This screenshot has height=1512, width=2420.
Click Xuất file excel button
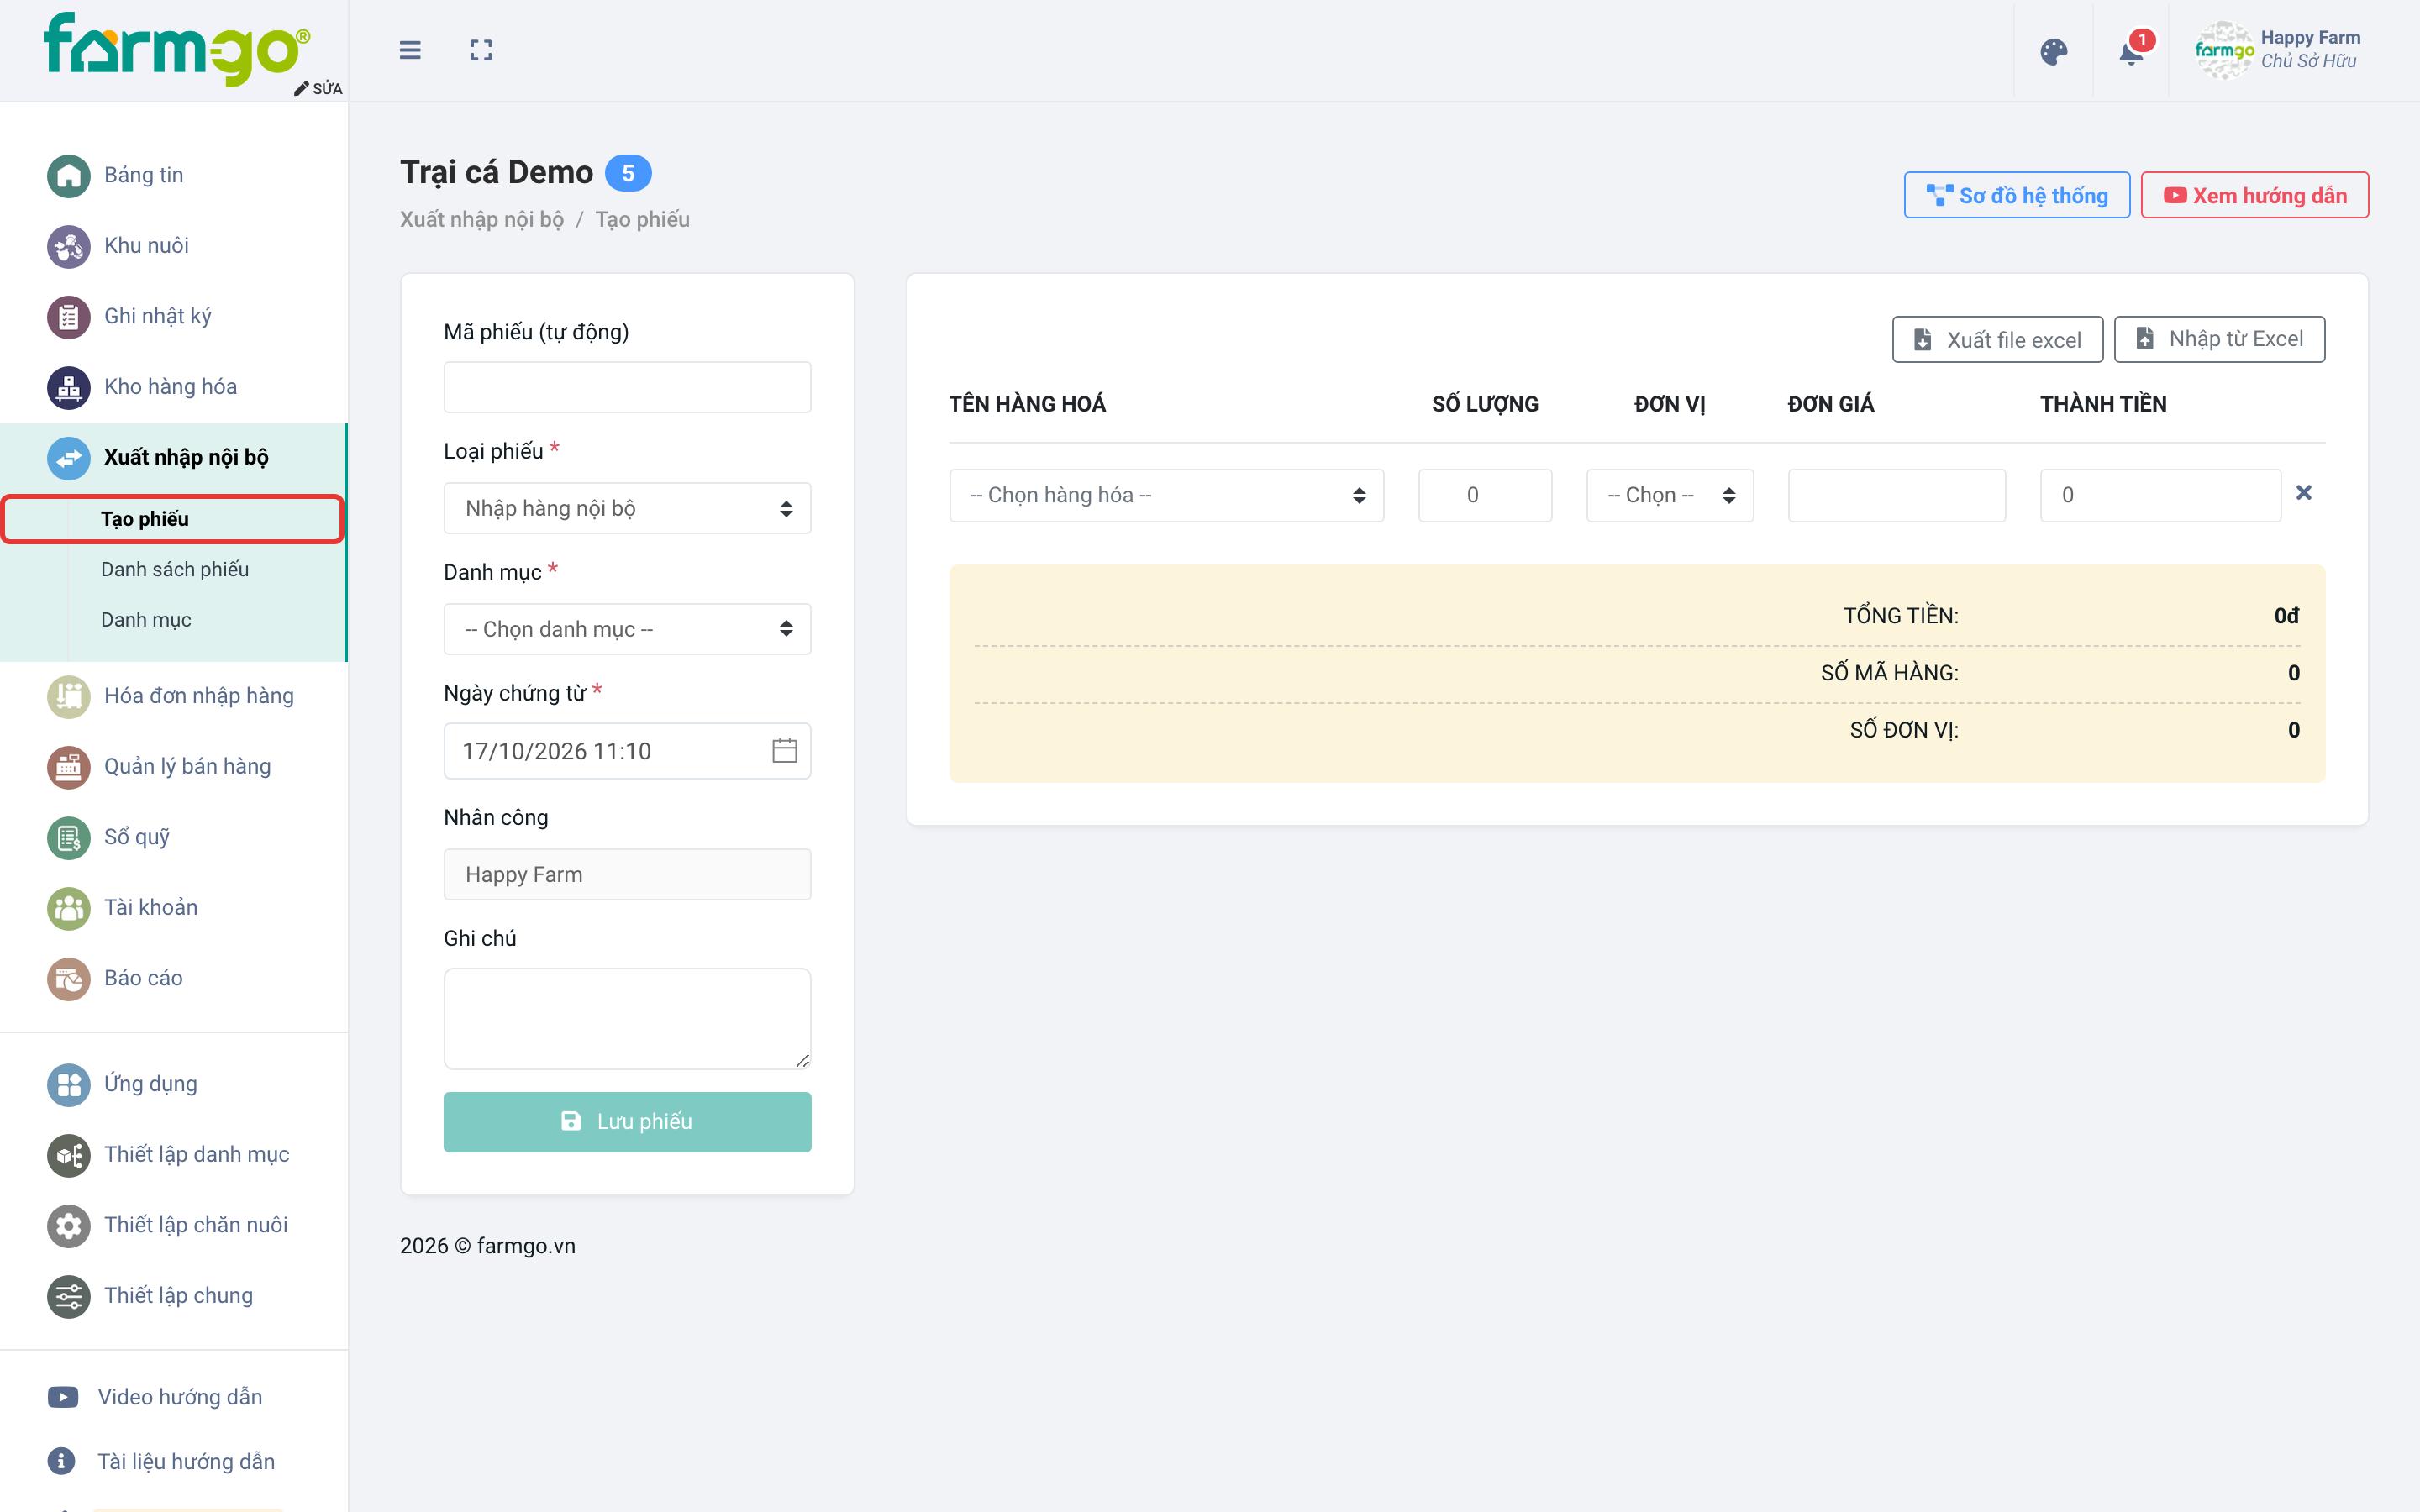tap(1997, 340)
